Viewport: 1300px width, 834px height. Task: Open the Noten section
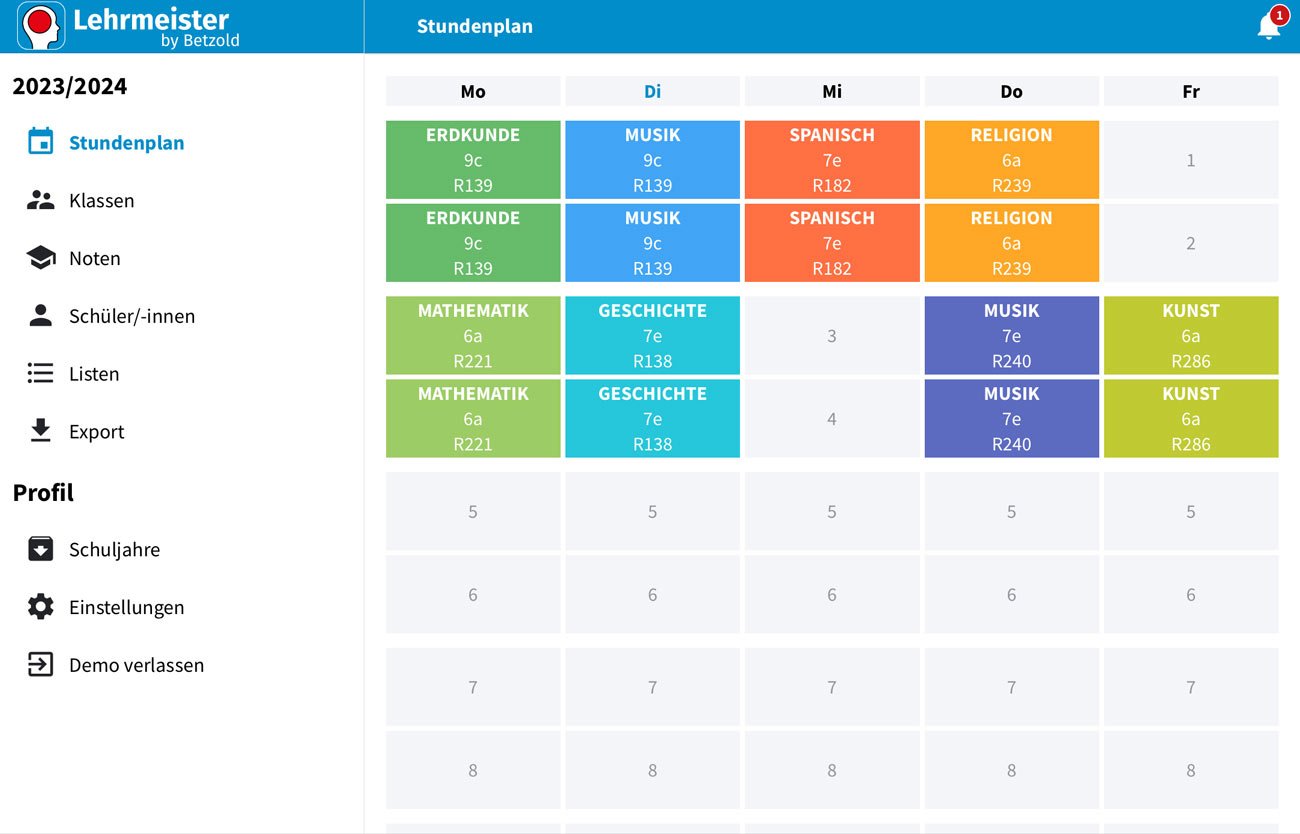coord(94,258)
